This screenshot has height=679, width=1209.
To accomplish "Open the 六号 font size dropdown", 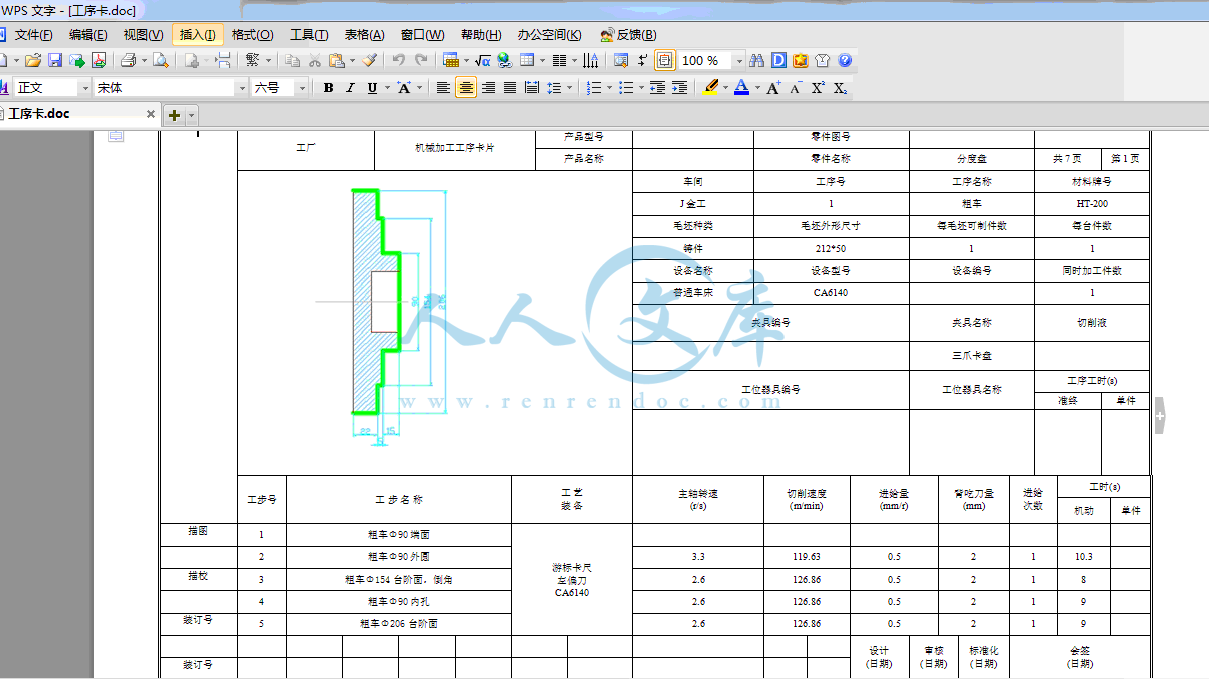I will 302,88.
